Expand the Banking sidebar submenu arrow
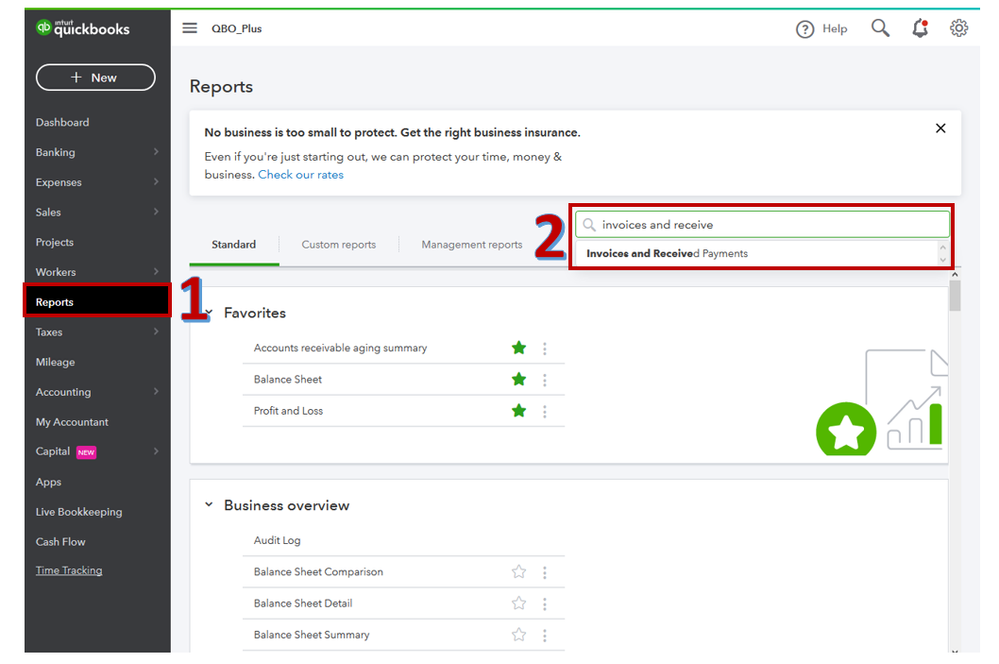 pos(156,152)
